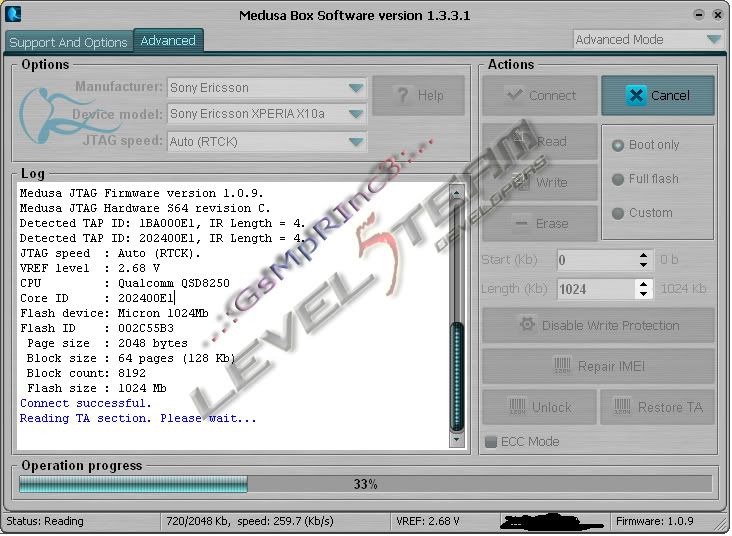
Task: Click the Read button
Action: click(x=540, y=141)
